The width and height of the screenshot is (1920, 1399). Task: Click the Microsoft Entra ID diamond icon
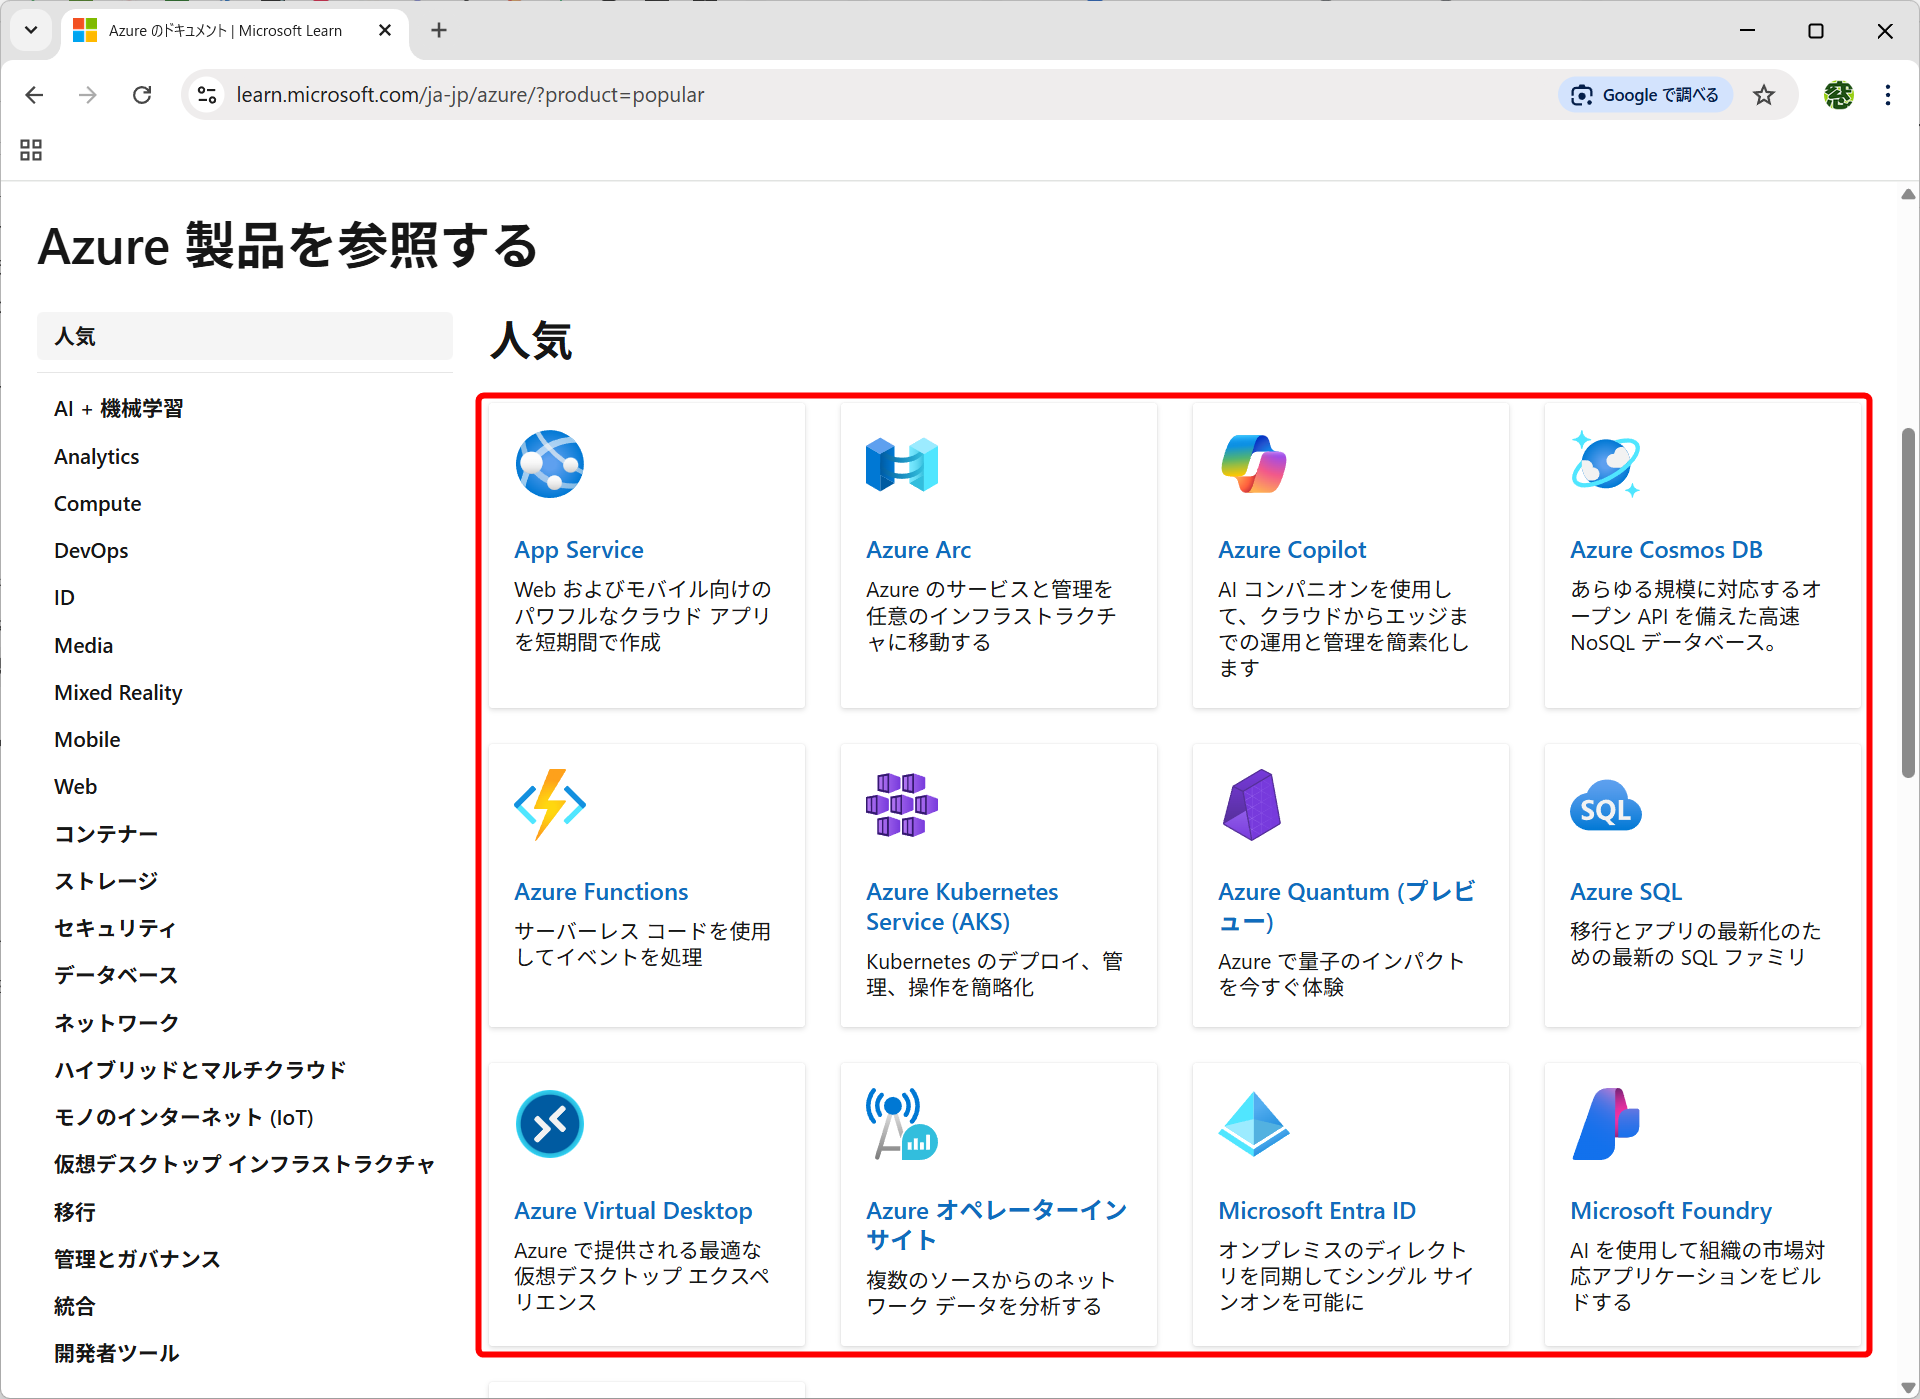(1253, 1124)
